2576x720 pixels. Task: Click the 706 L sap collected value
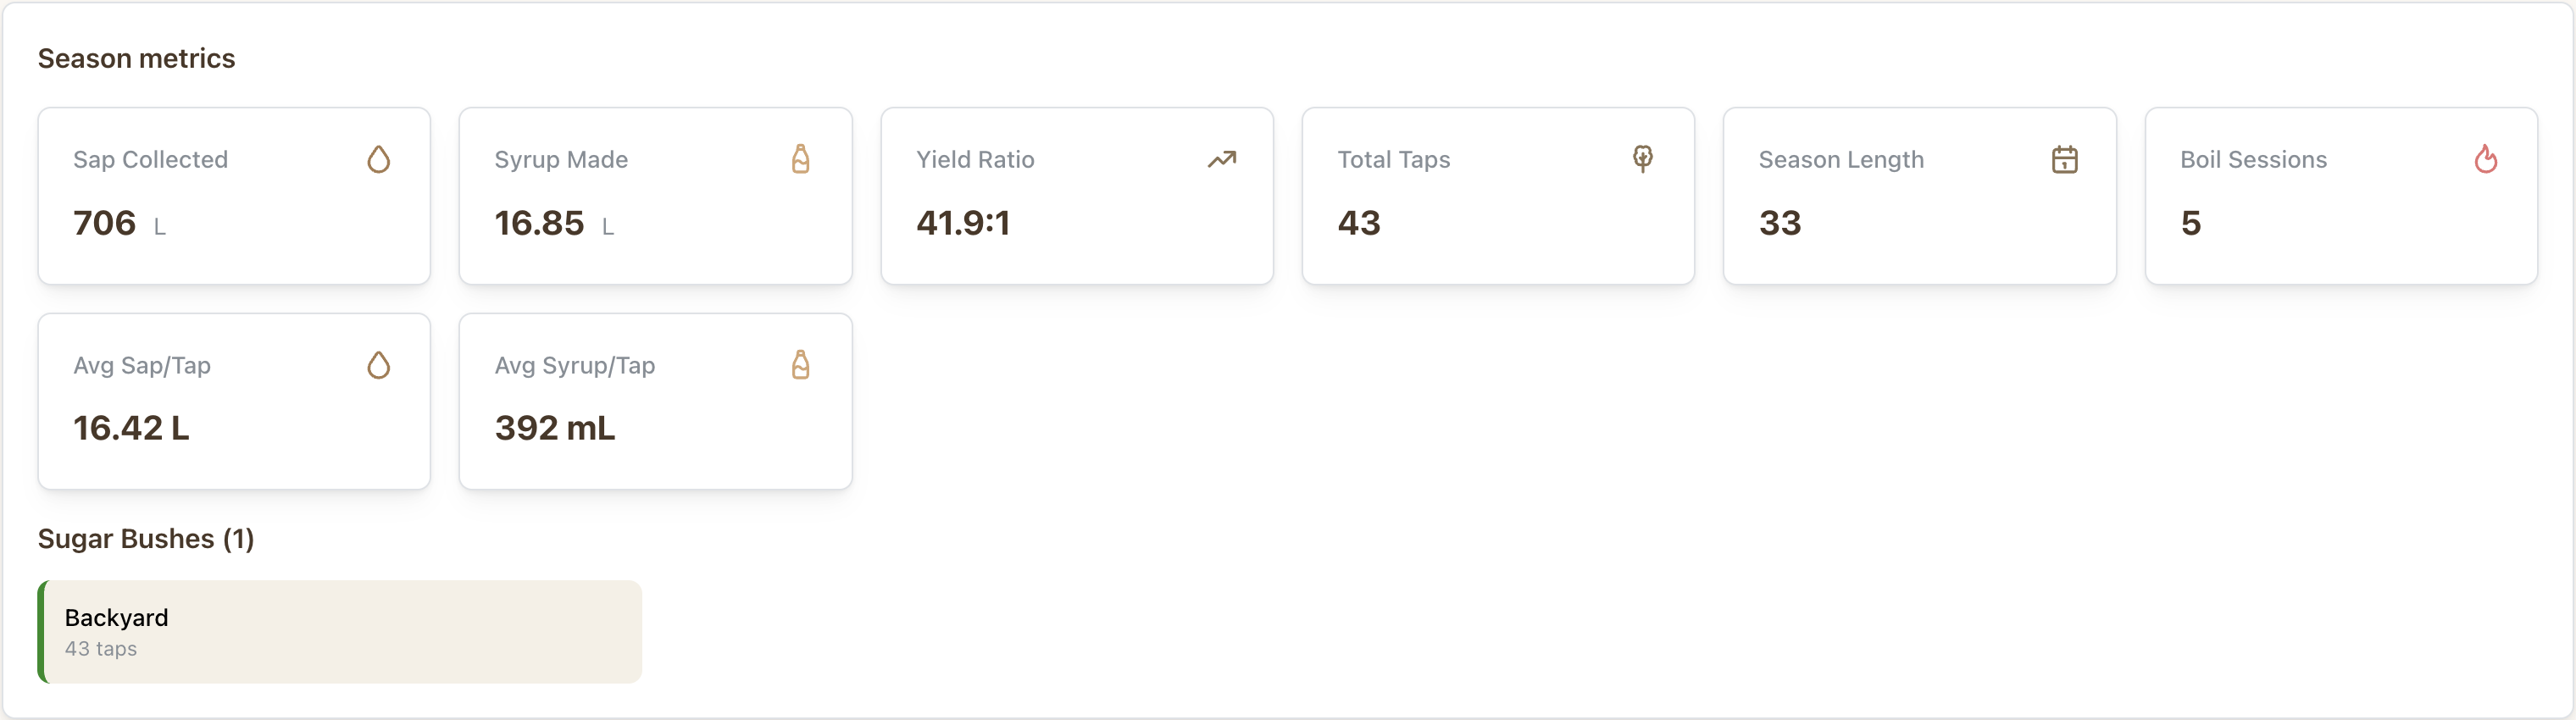click(x=118, y=223)
